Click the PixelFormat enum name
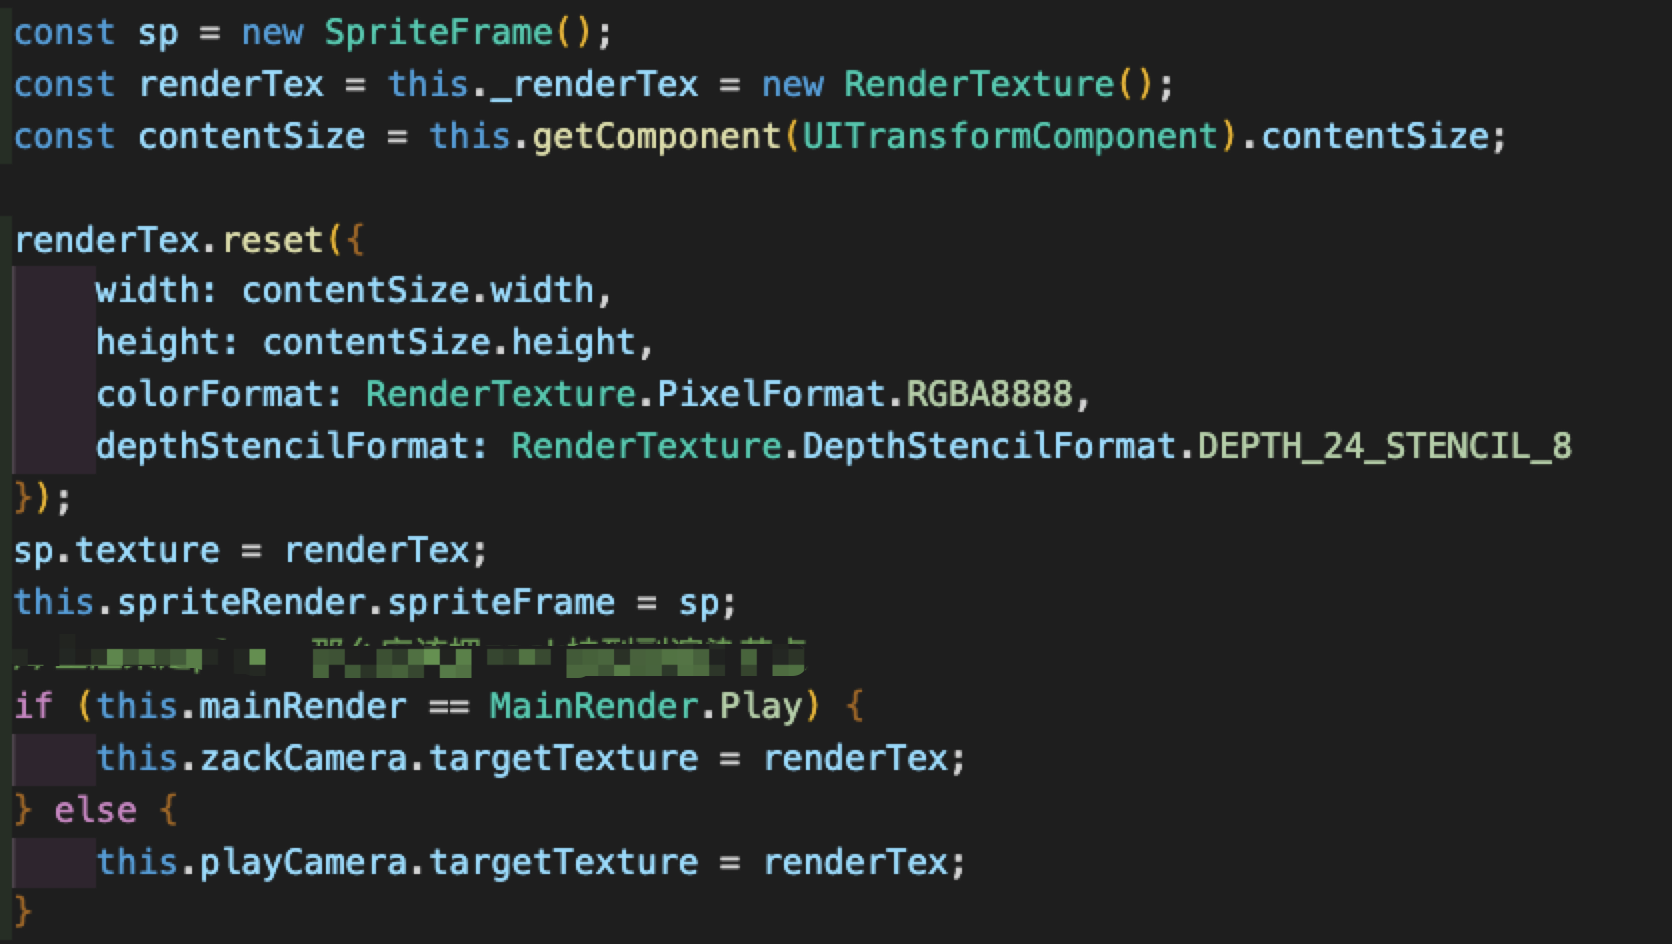Screen dimensions: 1672x944 tap(770, 395)
